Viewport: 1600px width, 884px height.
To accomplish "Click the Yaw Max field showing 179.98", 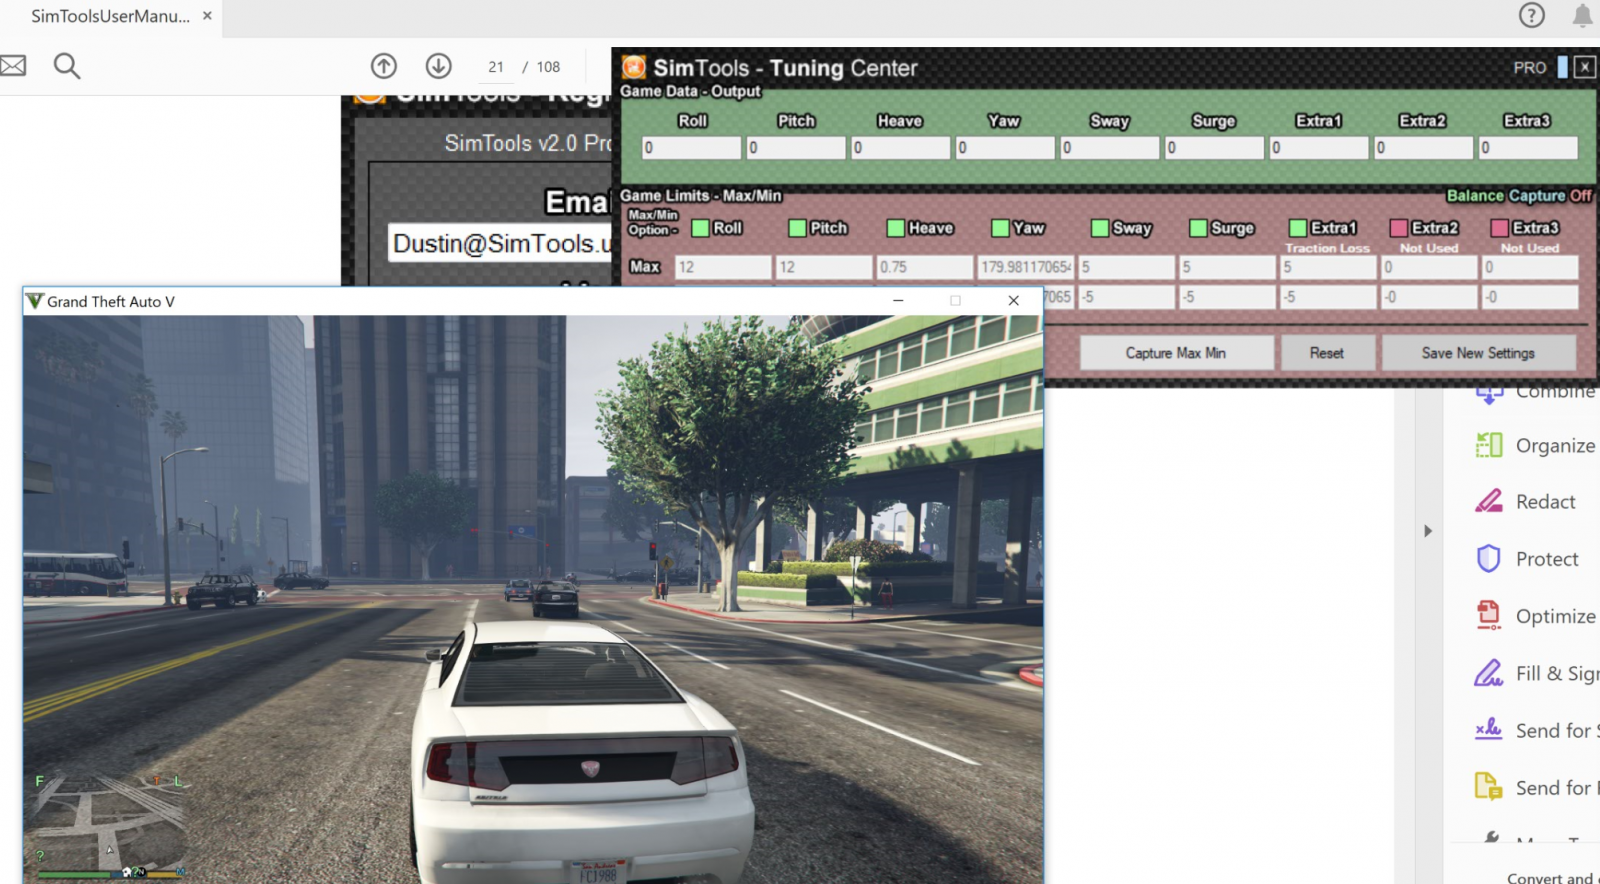I will 1026,267.
